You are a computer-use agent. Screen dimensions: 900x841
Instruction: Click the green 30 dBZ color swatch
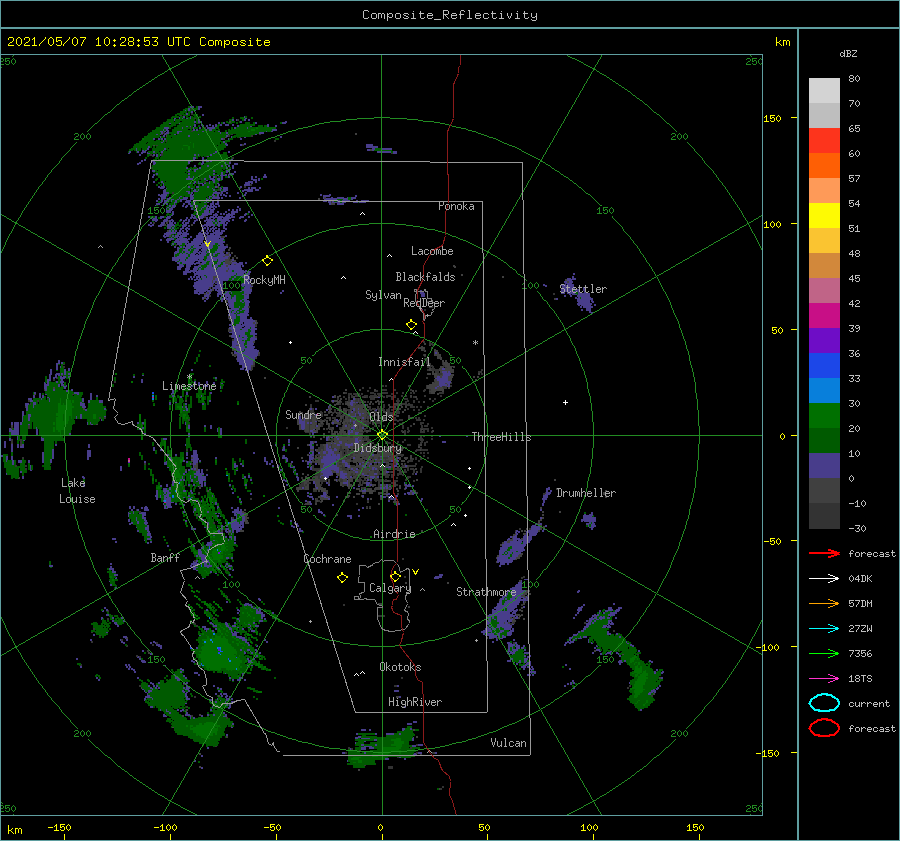tap(824, 415)
